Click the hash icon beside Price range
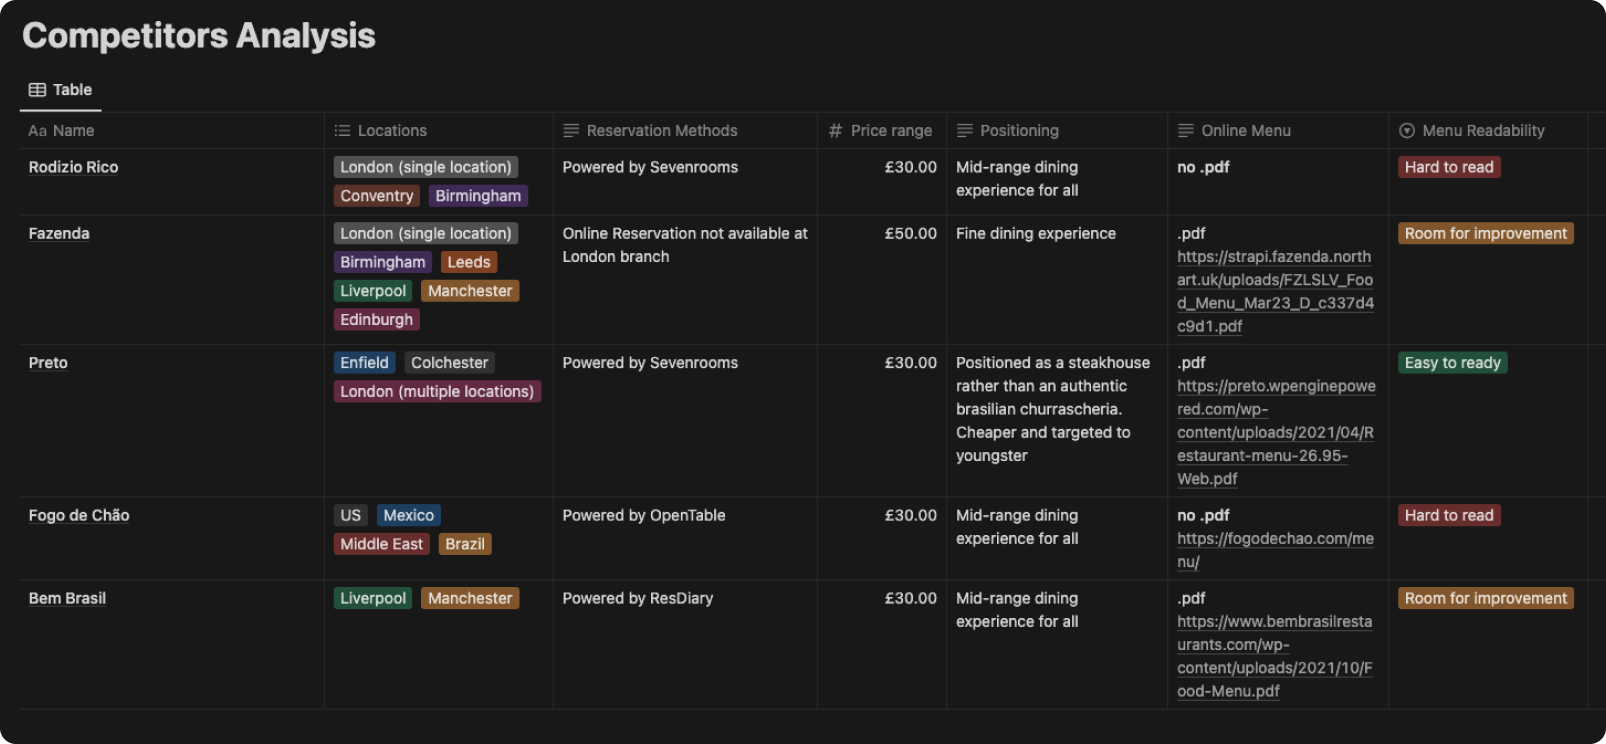1606x744 pixels. coord(835,131)
